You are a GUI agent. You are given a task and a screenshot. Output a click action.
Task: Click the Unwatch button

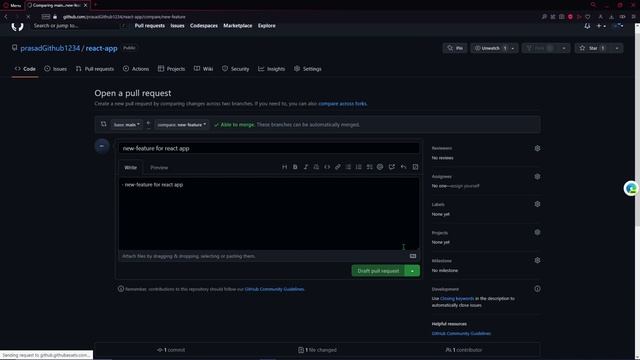[x=489, y=48]
